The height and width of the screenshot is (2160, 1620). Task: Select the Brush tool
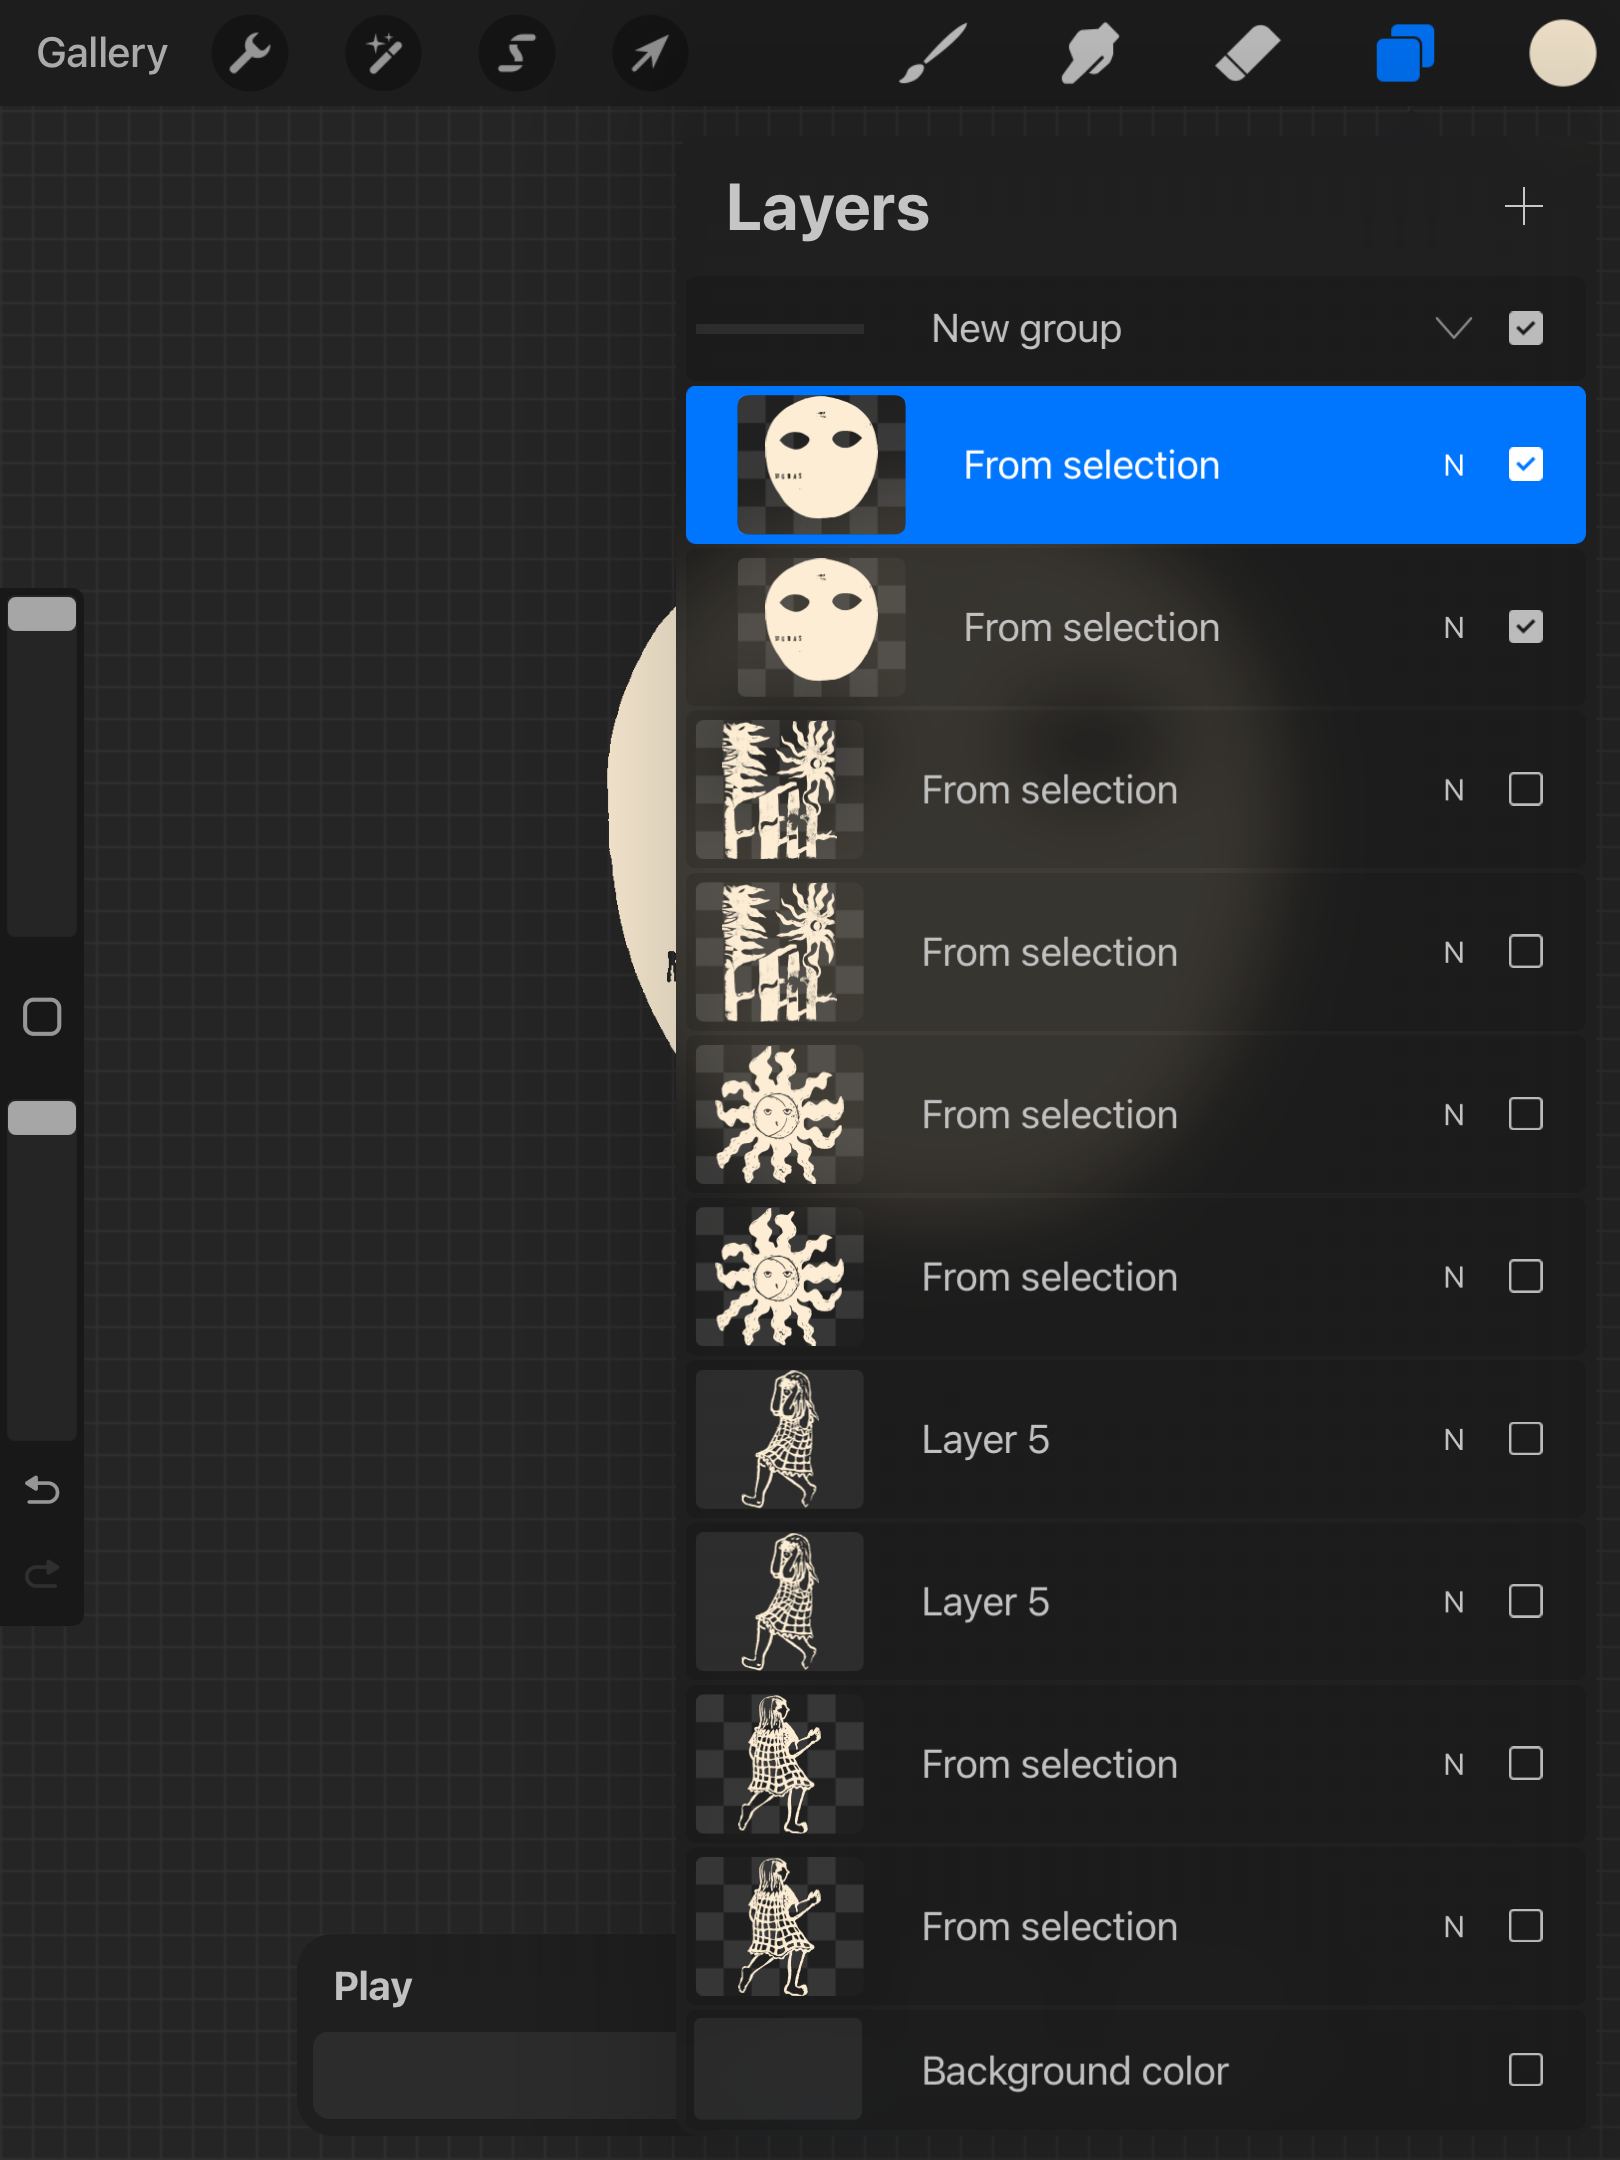(x=932, y=53)
